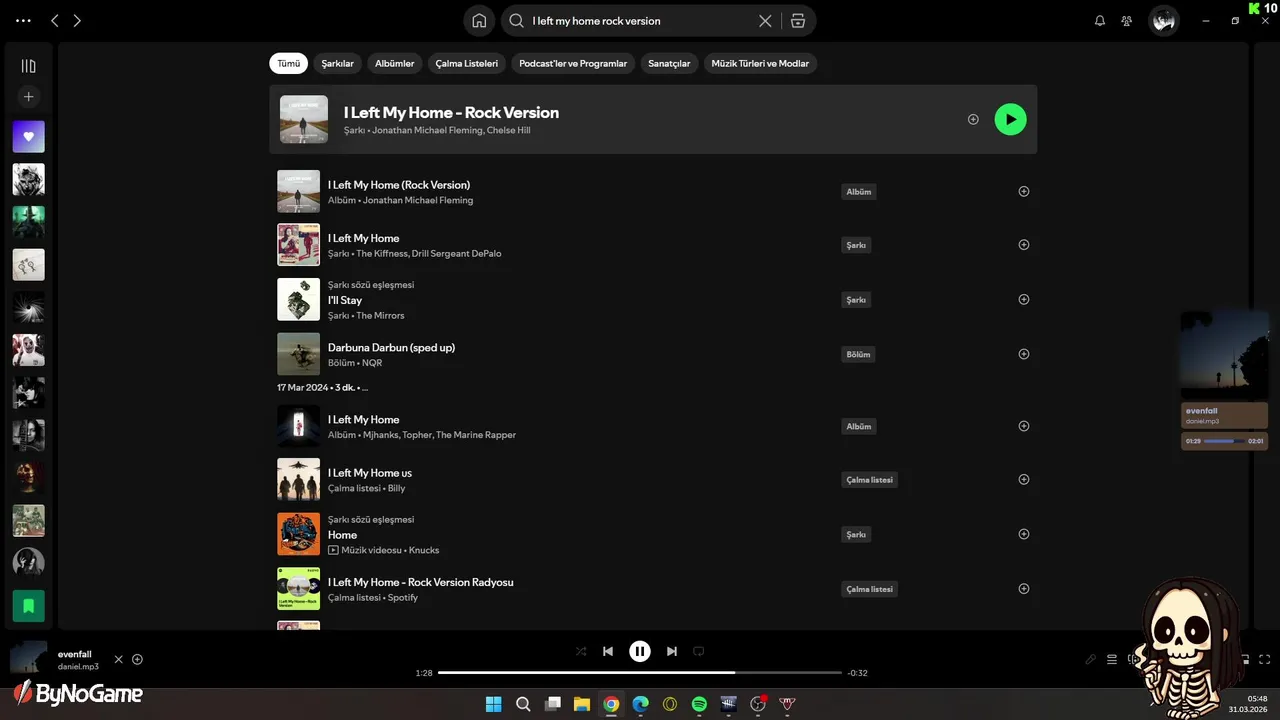Screen dimensions: 1280x720
Task: Pause playback in player bar
Action: [640, 651]
